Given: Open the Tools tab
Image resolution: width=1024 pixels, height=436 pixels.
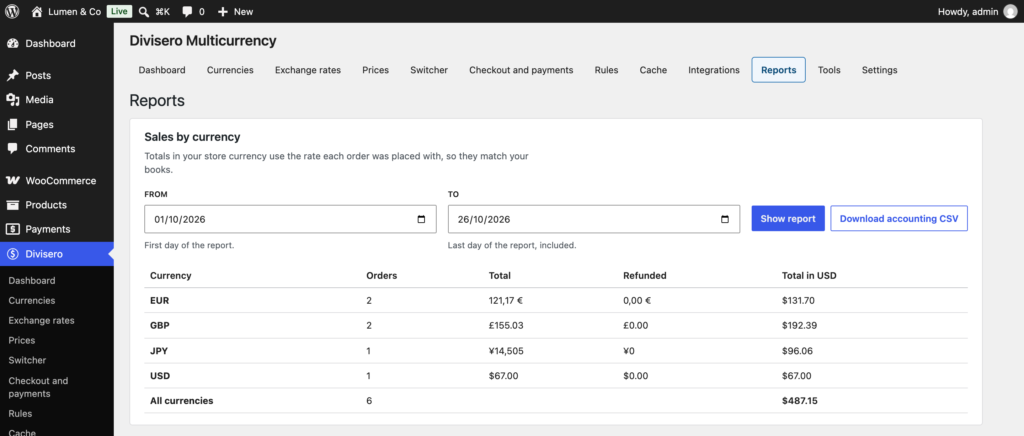Looking at the screenshot, I should point(829,70).
